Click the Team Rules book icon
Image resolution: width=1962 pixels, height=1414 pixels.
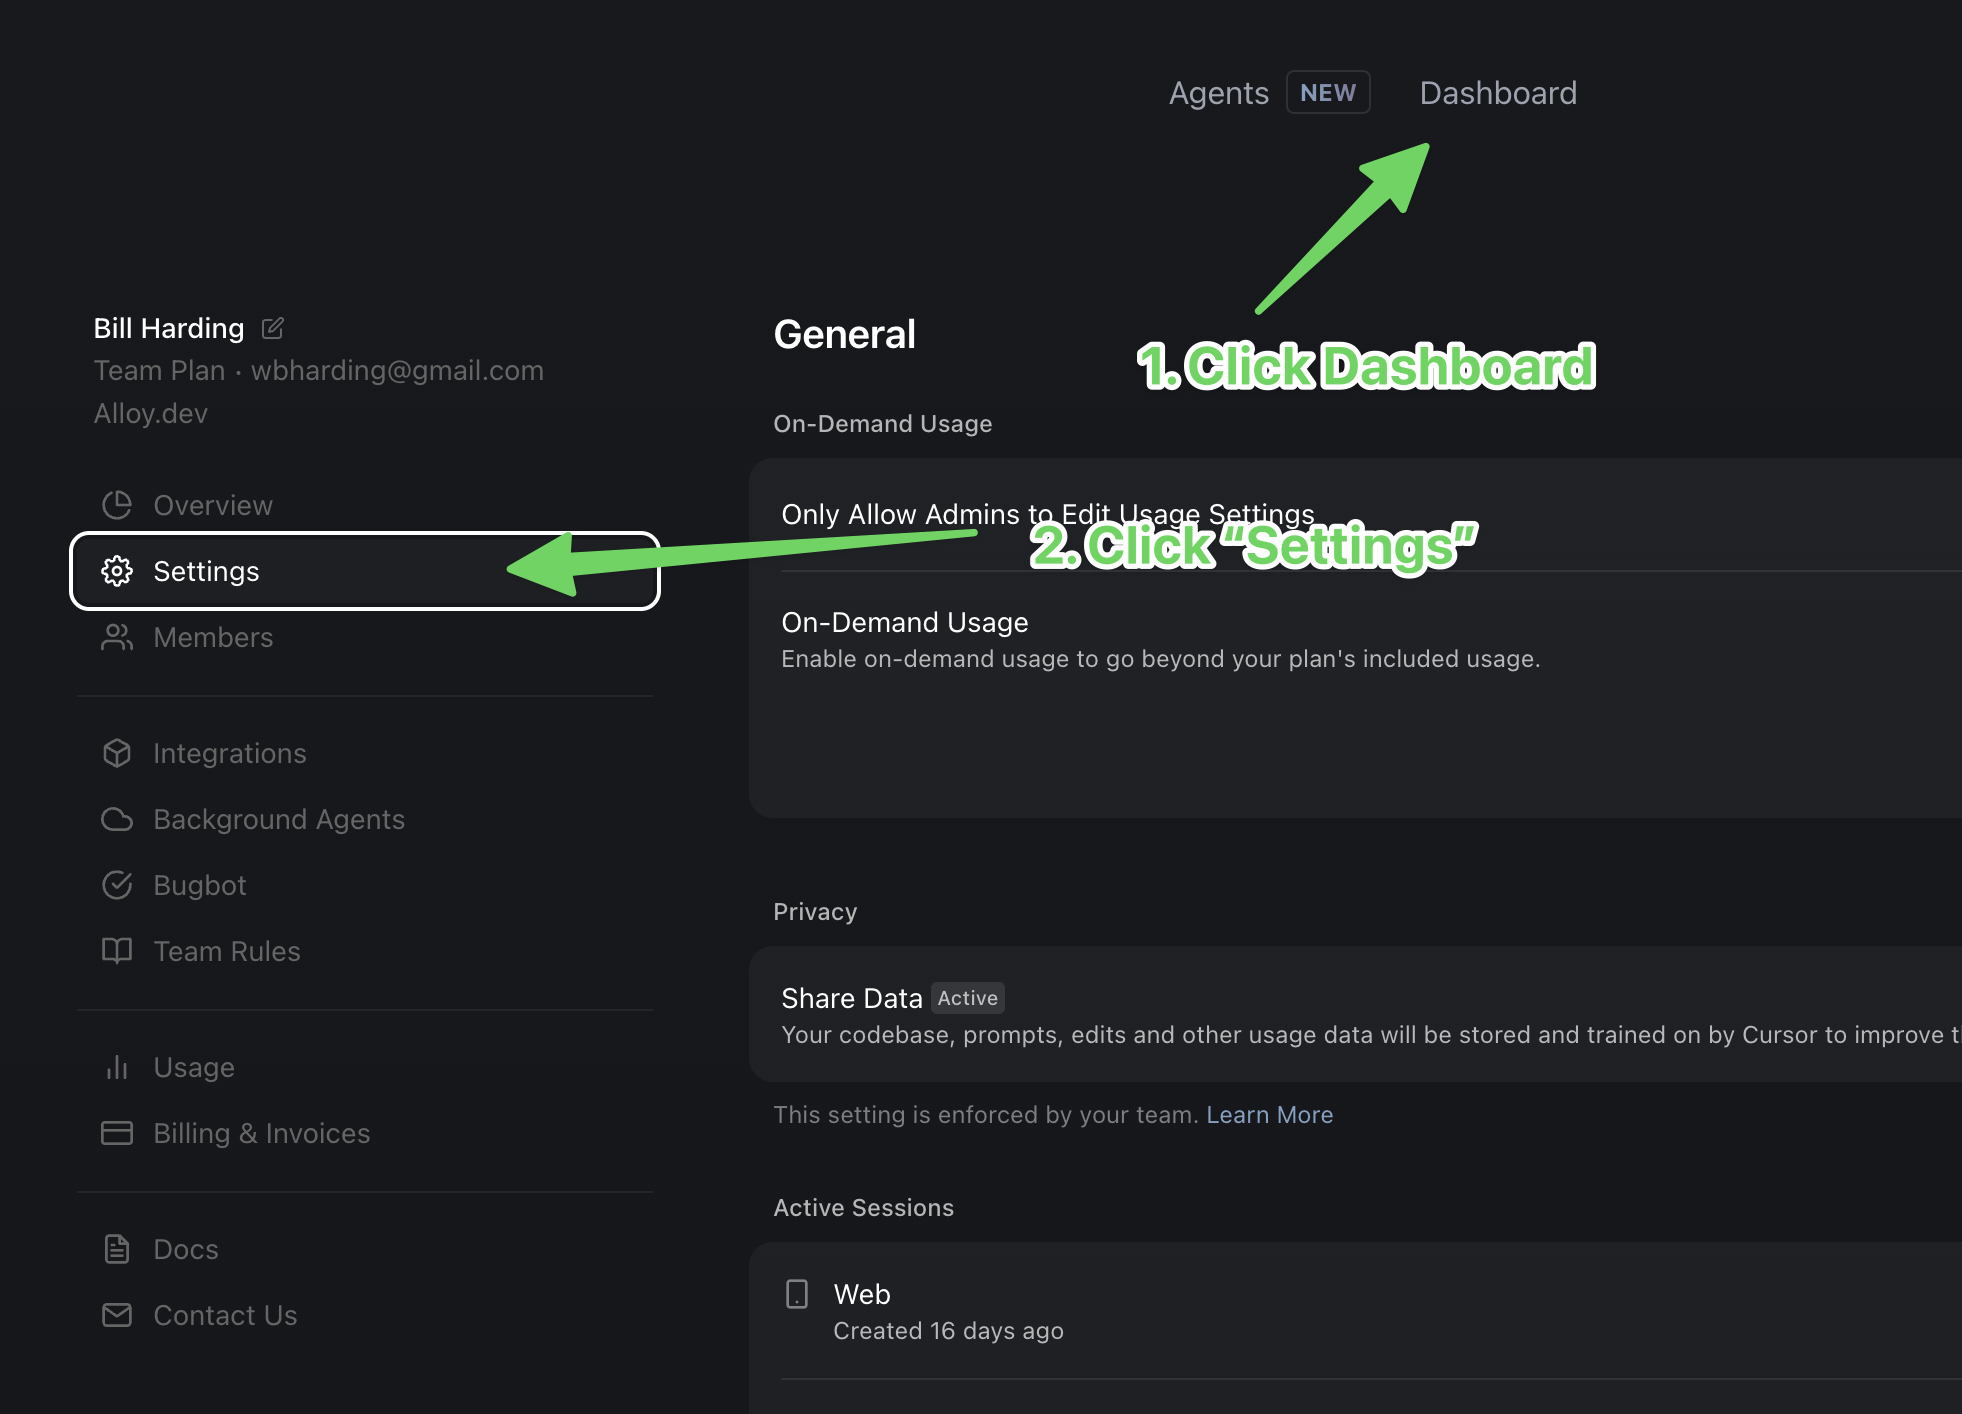(117, 951)
